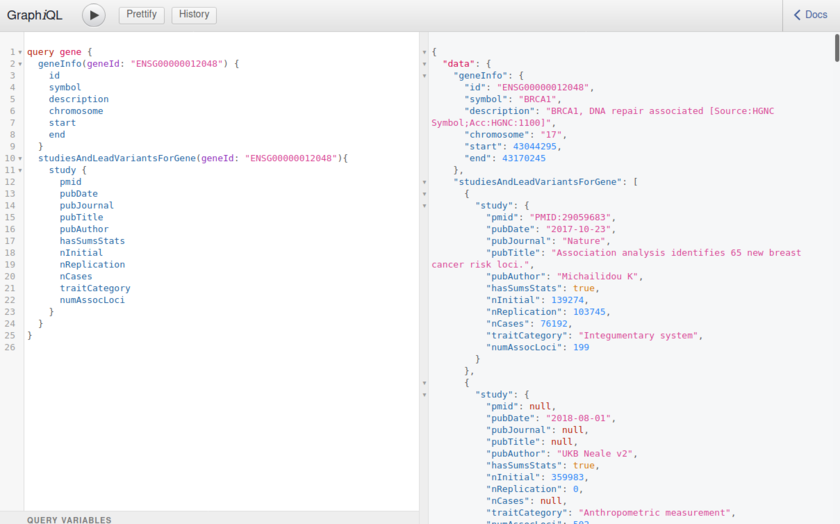Viewport: 840px width, 524px height.
Task: Click 'nReplication' field in query editor
Action: pyautogui.click(x=92, y=265)
